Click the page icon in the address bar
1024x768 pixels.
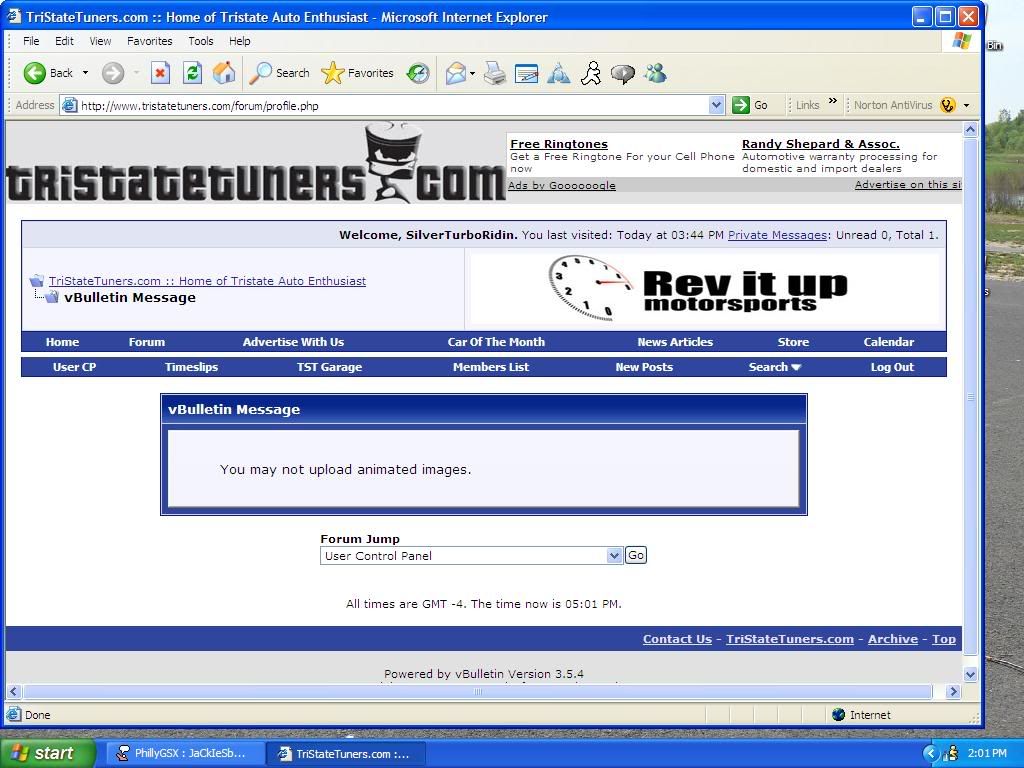coord(70,105)
